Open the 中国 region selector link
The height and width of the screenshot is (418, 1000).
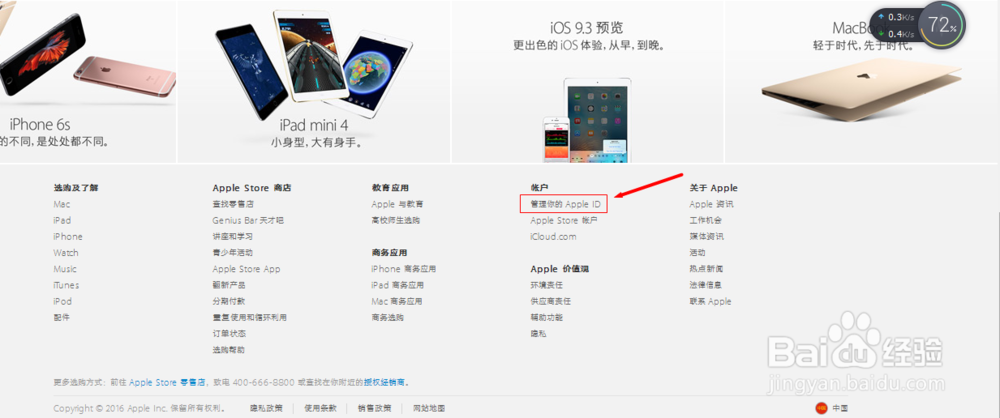click(x=839, y=408)
